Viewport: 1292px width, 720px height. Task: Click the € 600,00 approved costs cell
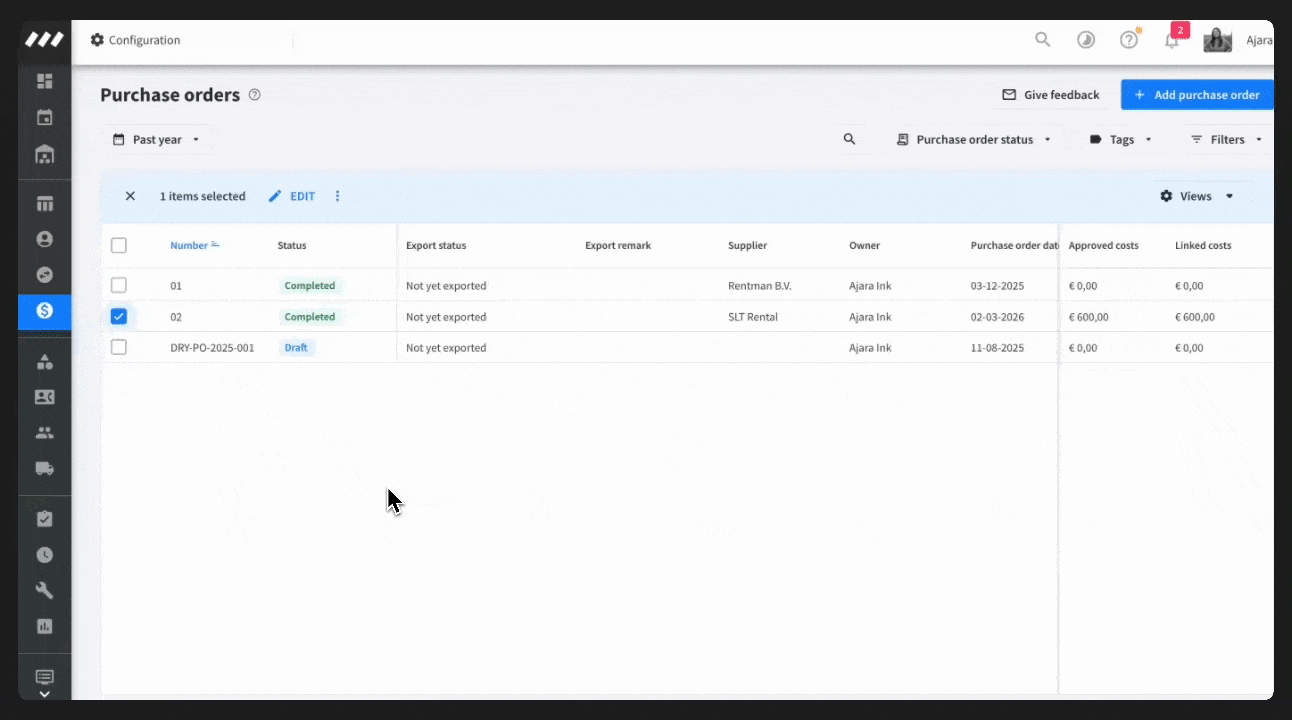coord(1089,317)
